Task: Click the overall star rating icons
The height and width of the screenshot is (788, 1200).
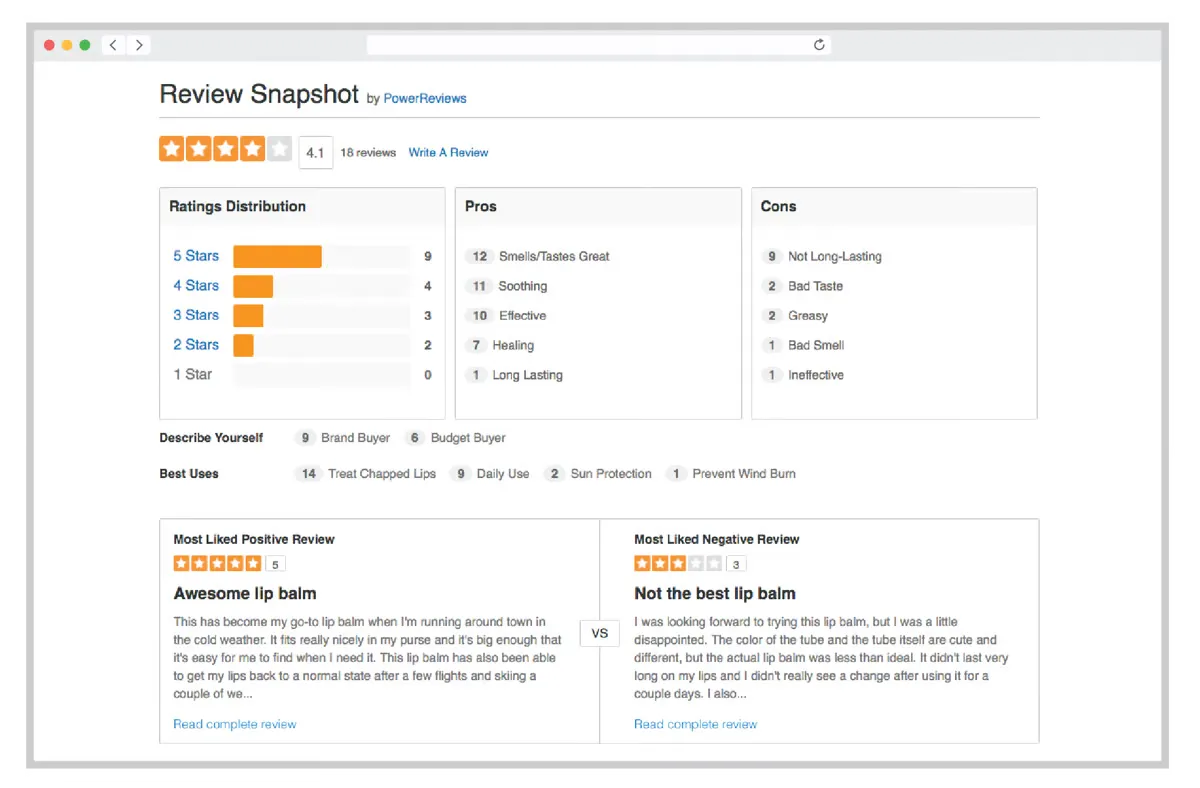Action: pos(225,150)
